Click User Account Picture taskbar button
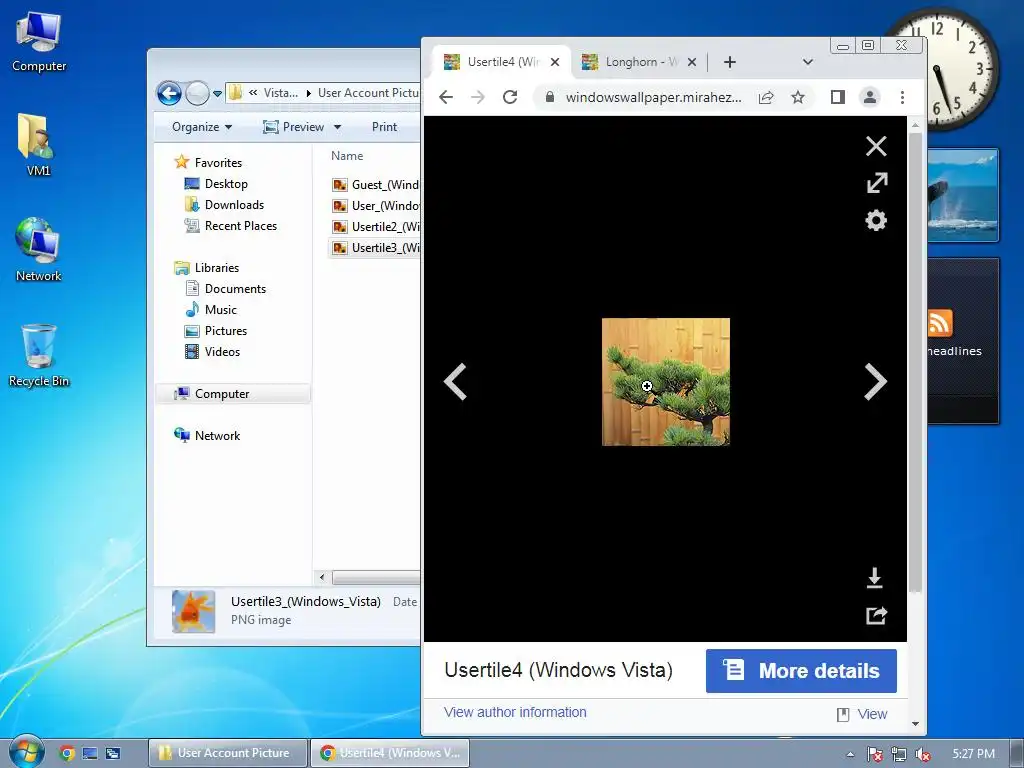1024x768 pixels. click(x=227, y=753)
